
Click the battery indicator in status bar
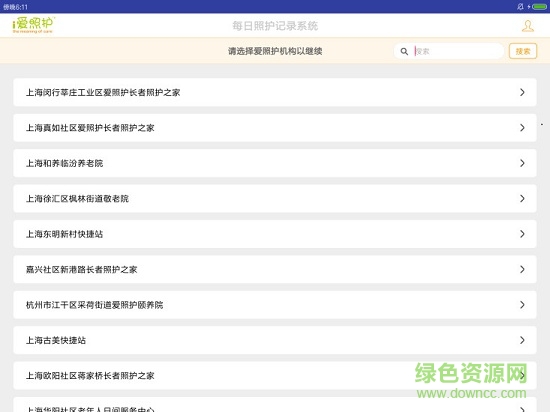[539, 7]
